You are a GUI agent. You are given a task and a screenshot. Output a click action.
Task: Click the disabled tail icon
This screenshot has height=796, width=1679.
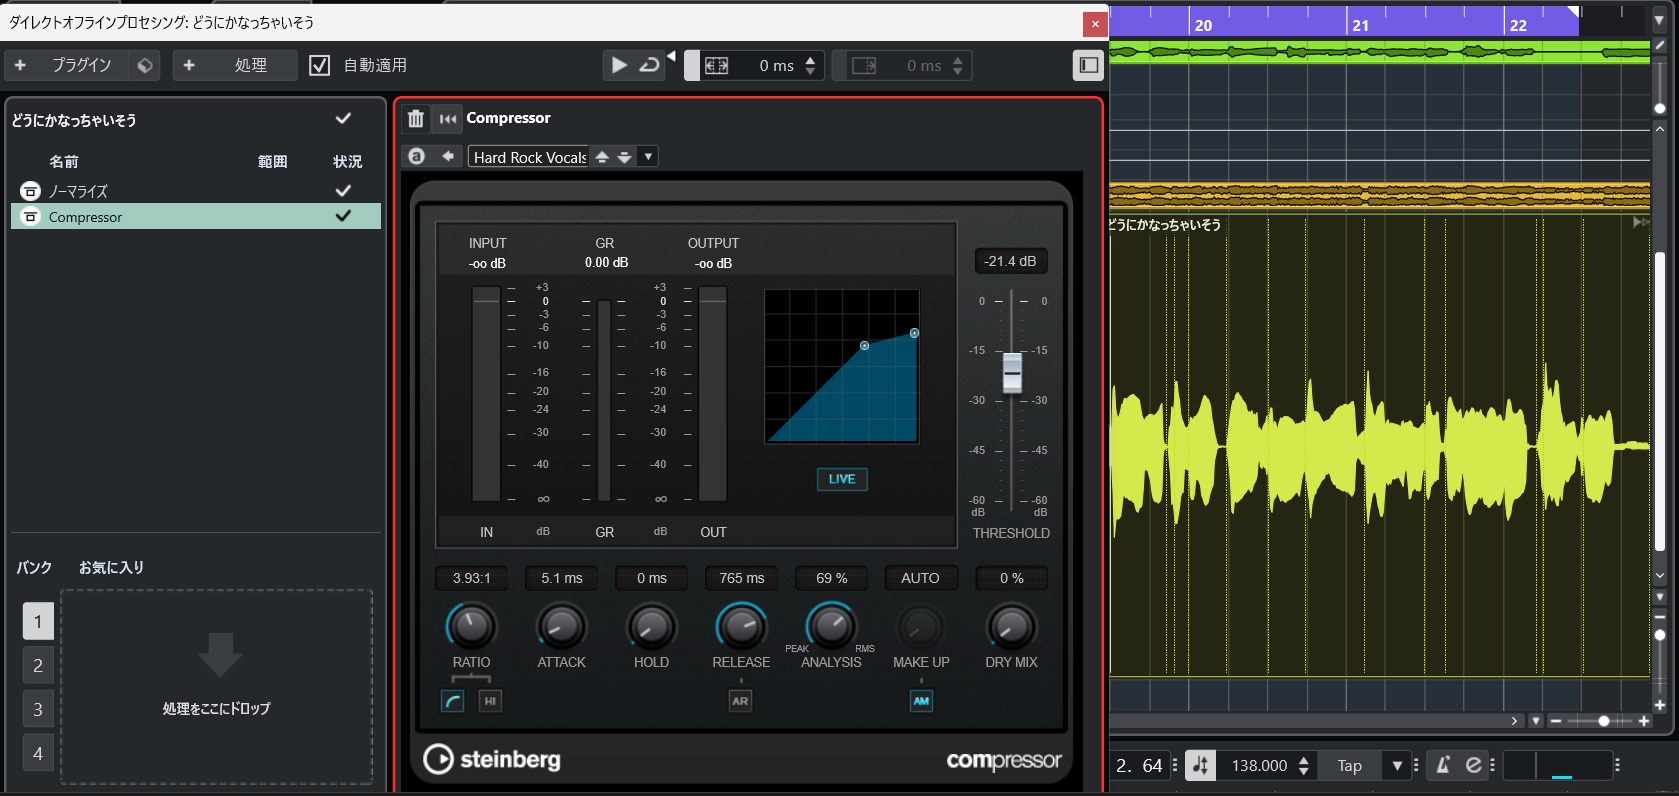pyautogui.click(x=864, y=66)
